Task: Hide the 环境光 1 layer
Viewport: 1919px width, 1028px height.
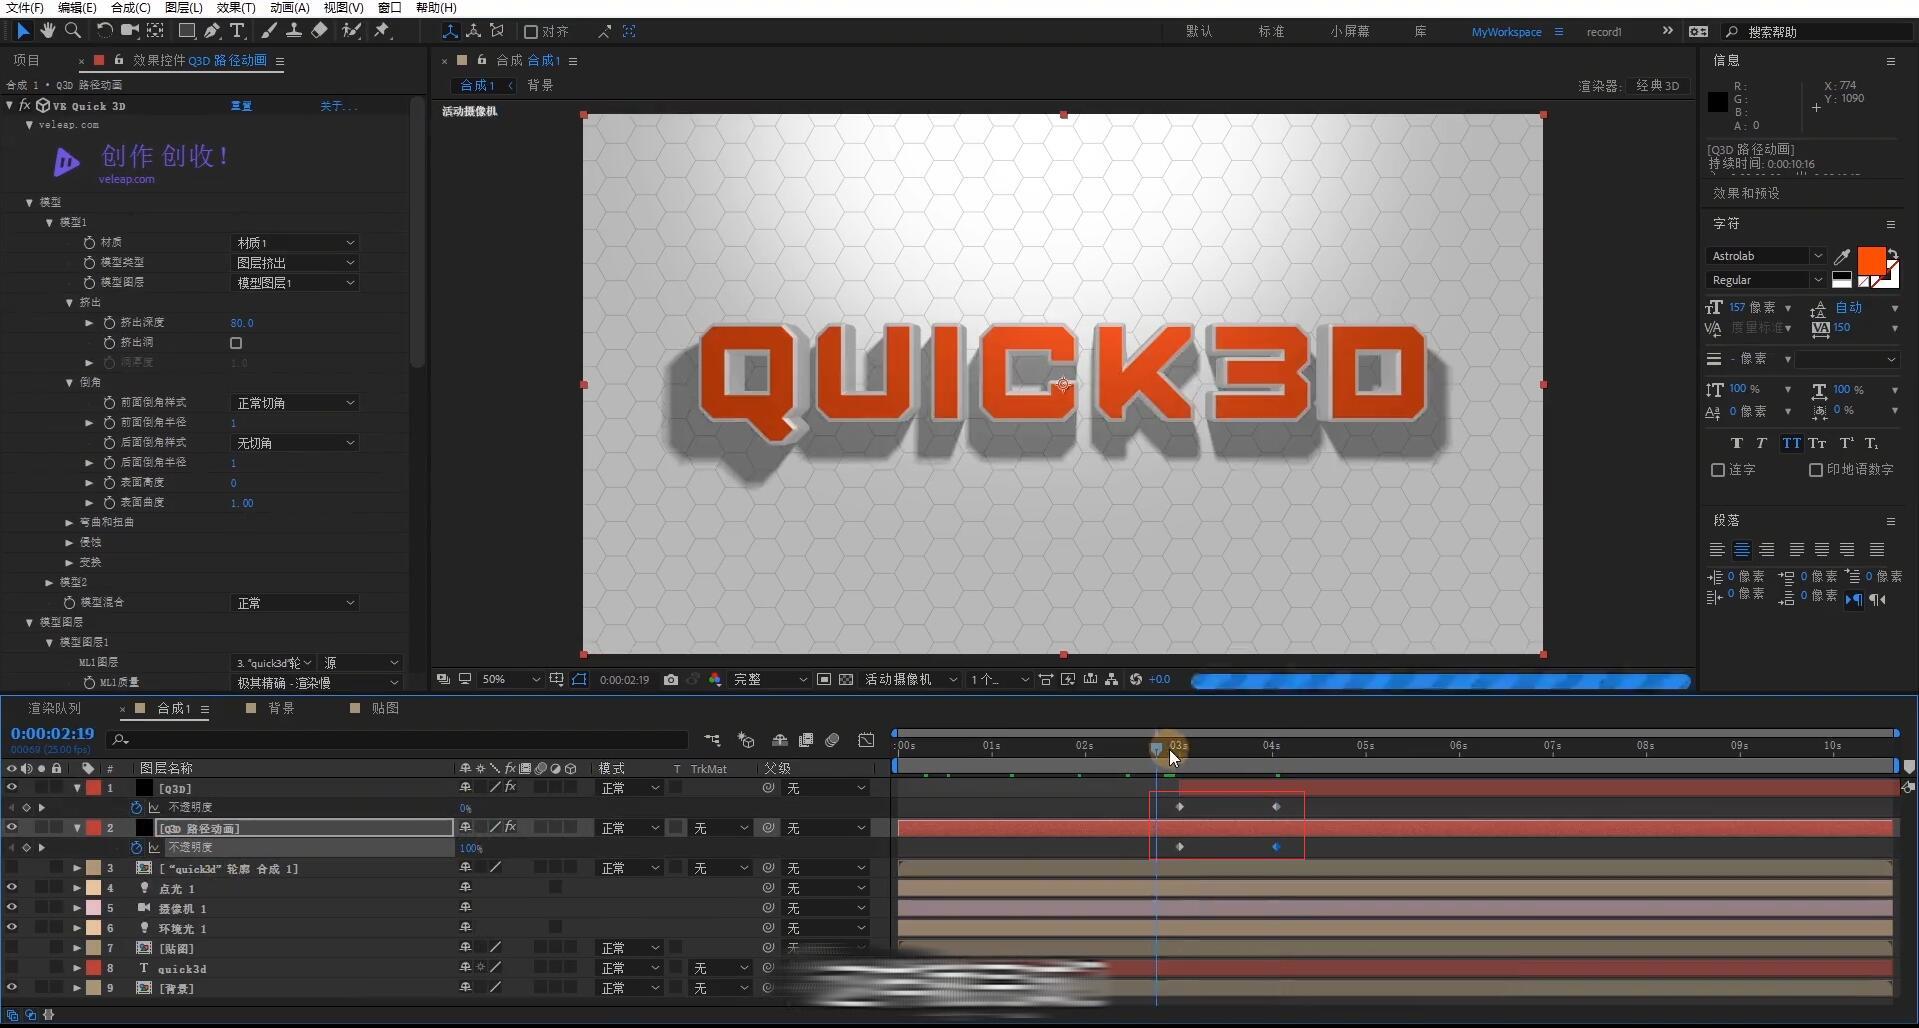Action: [12, 928]
